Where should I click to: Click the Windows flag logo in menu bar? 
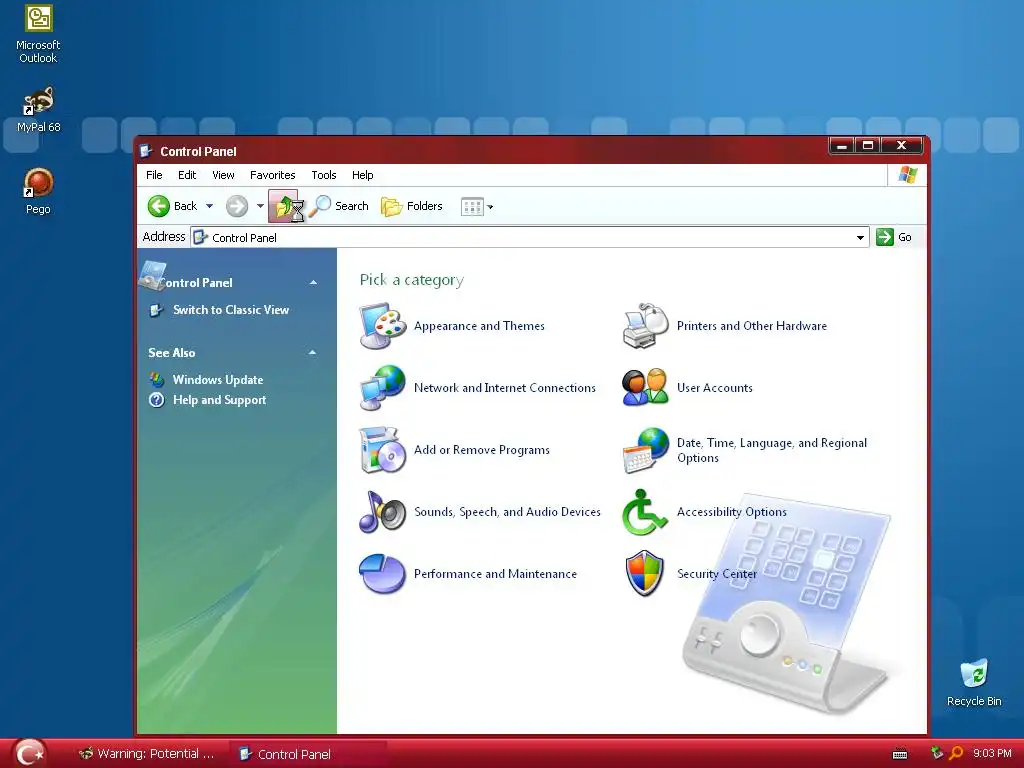click(x=908, y=174)
